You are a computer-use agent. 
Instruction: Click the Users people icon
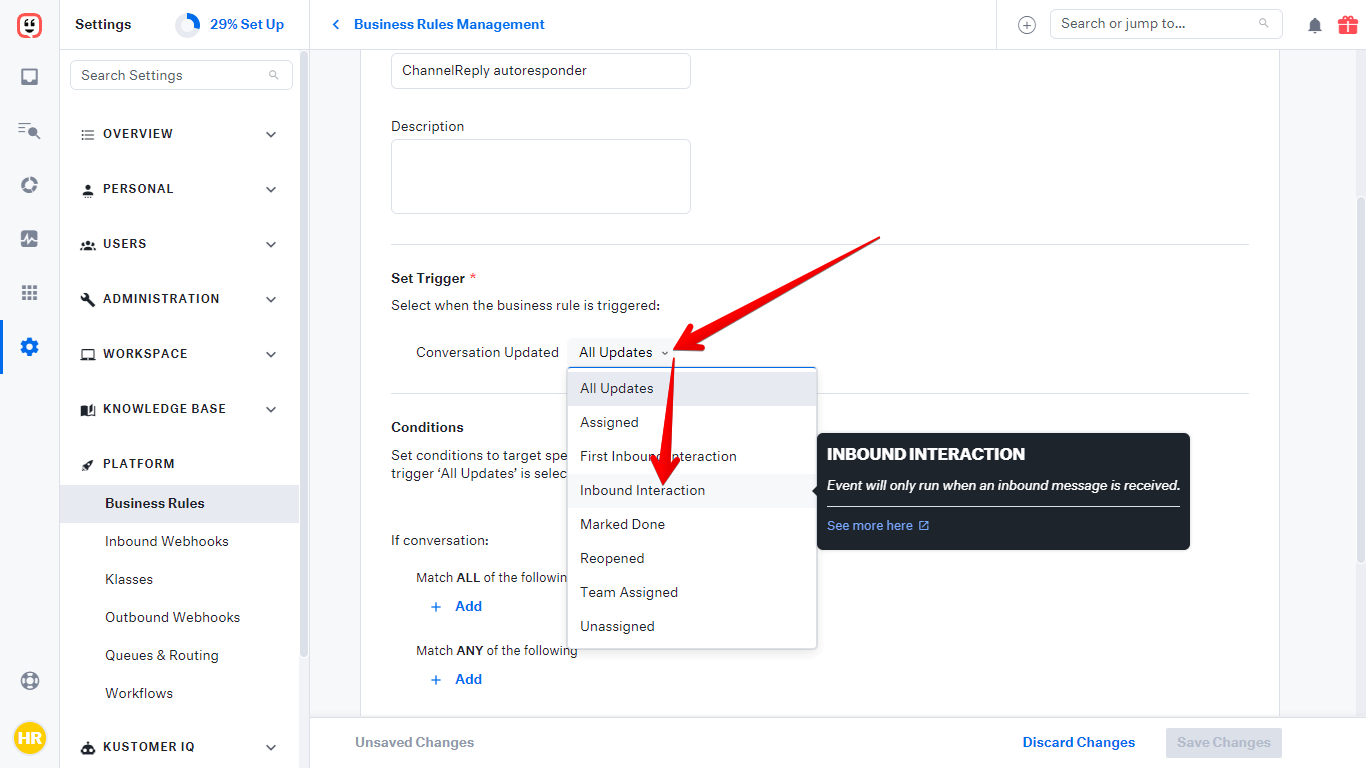coord(87,244)
